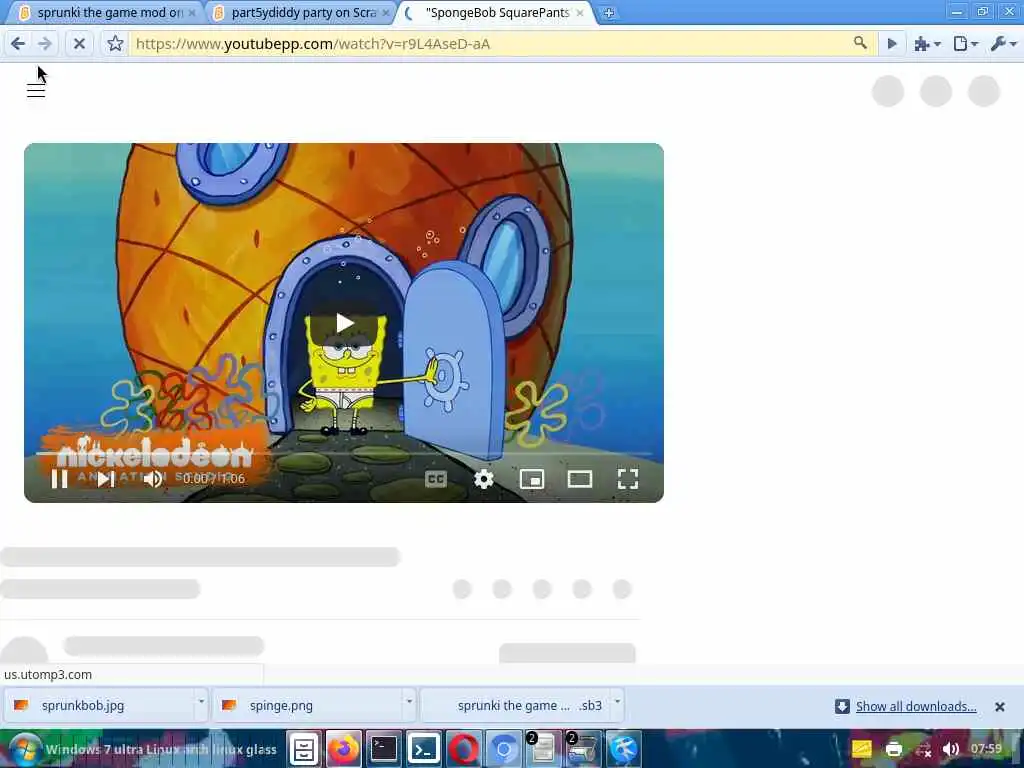1024x768 pixels.
Task: Switch to the 'part5ydiddy party' tab
Action: click(x=298, y=12)
